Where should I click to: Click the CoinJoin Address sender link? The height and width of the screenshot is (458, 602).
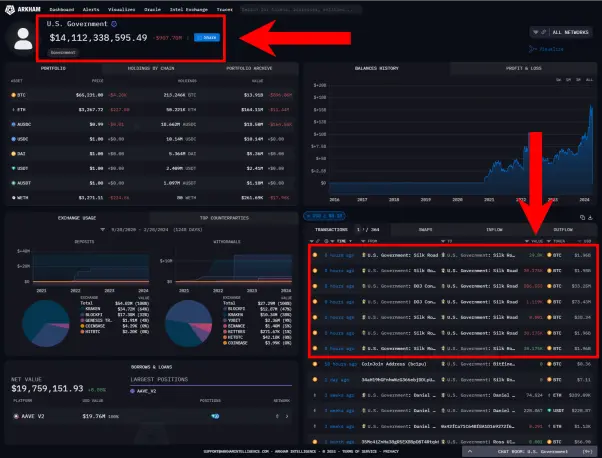click(x=394, y=364)
